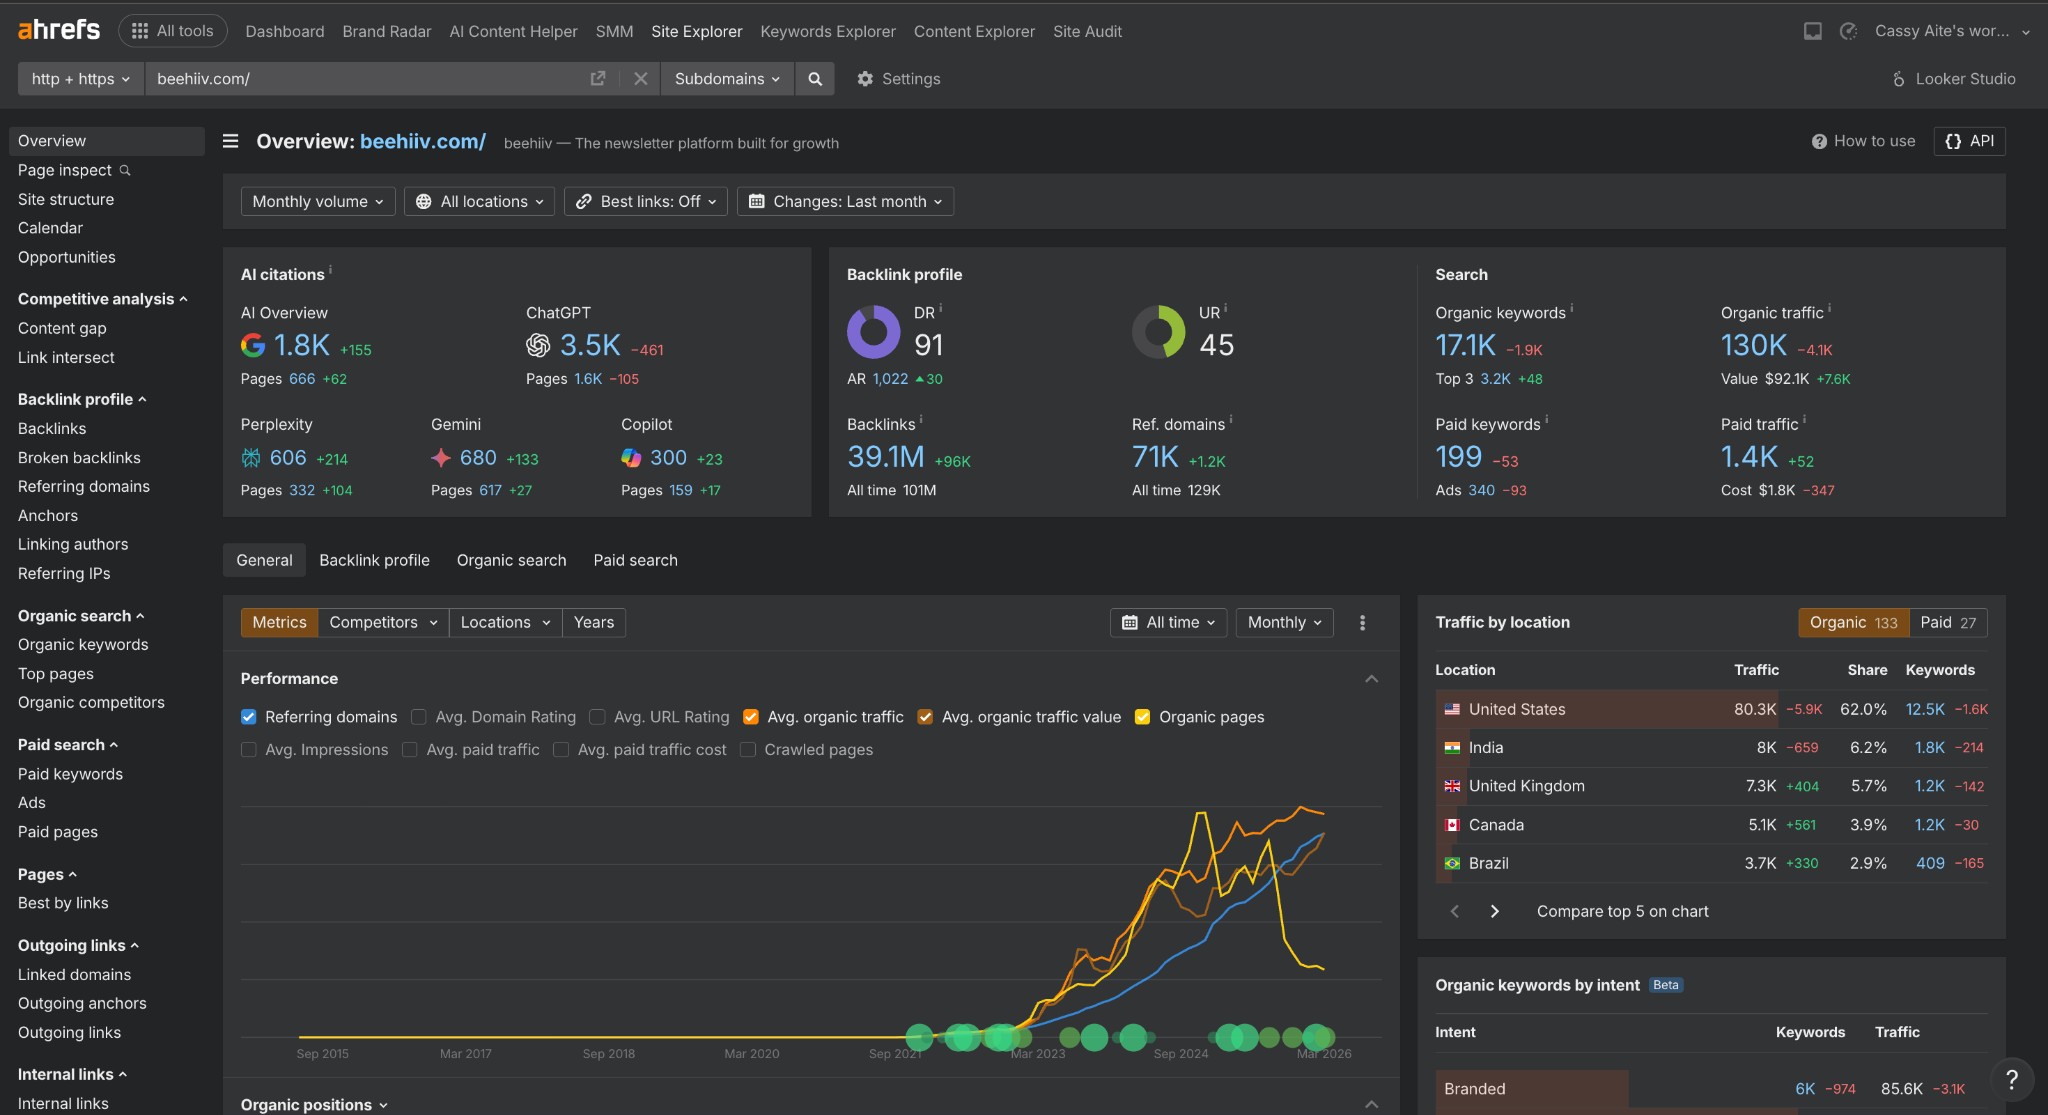Open the Keywords Explorer menu item
The image size is (2048, 1115).
point(827,31)
